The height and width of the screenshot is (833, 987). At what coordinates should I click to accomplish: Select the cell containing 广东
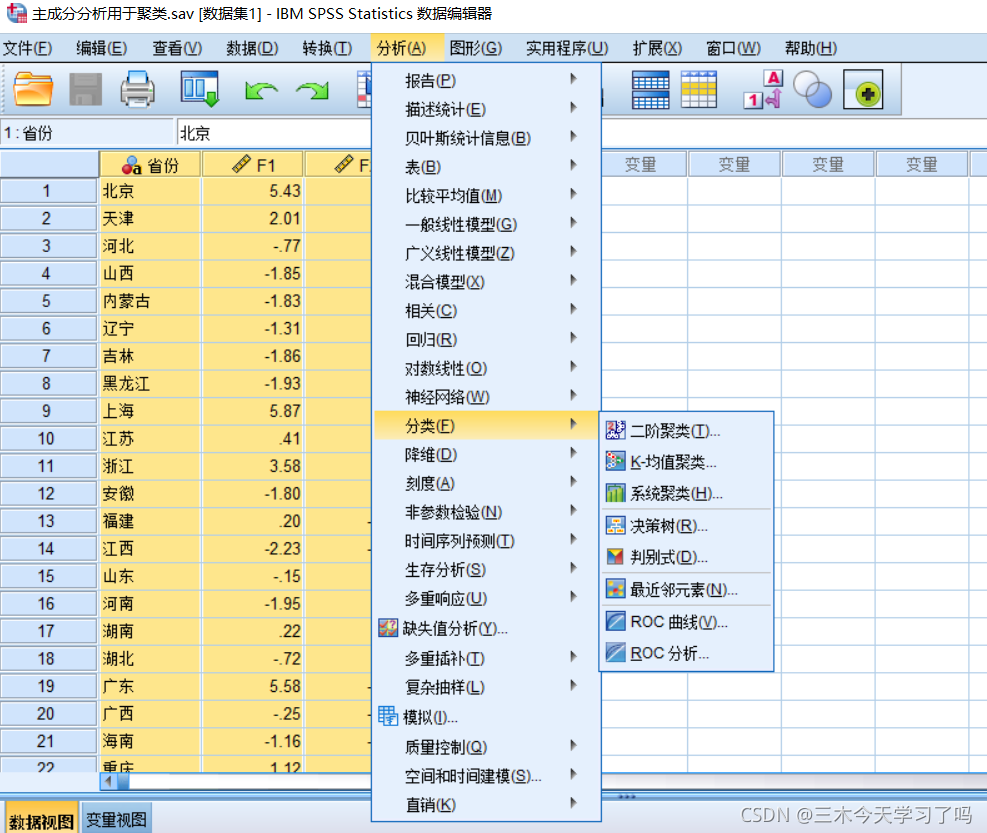click(150, 686)
